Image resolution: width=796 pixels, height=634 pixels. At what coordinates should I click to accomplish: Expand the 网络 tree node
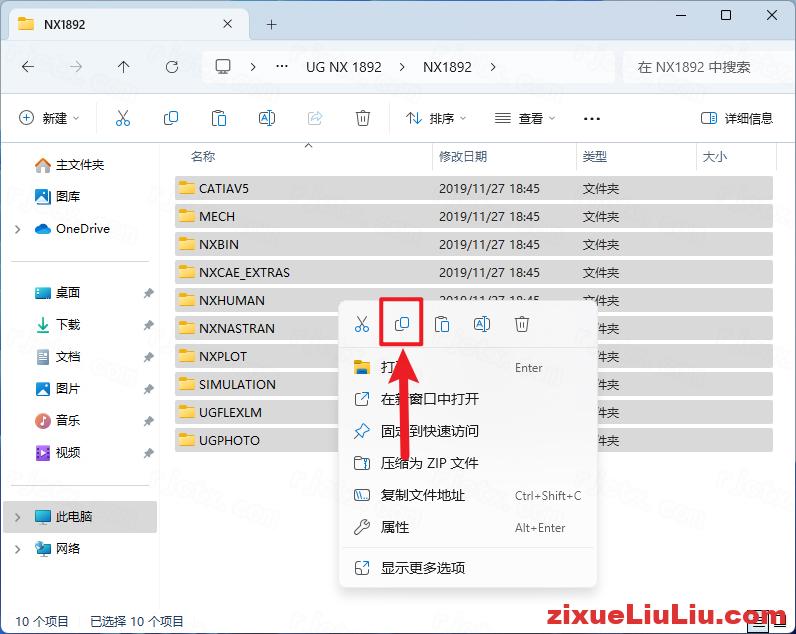click(18, 549)
